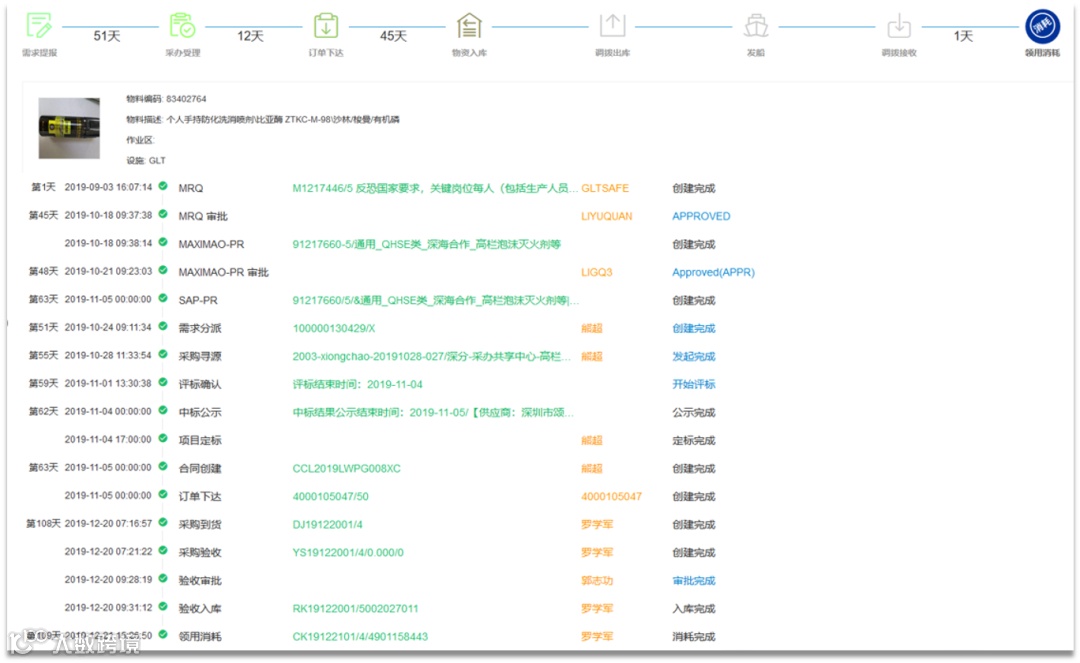Click the APPROVED status link
This screenshot has width=1080, height=663.
(701, 216)
